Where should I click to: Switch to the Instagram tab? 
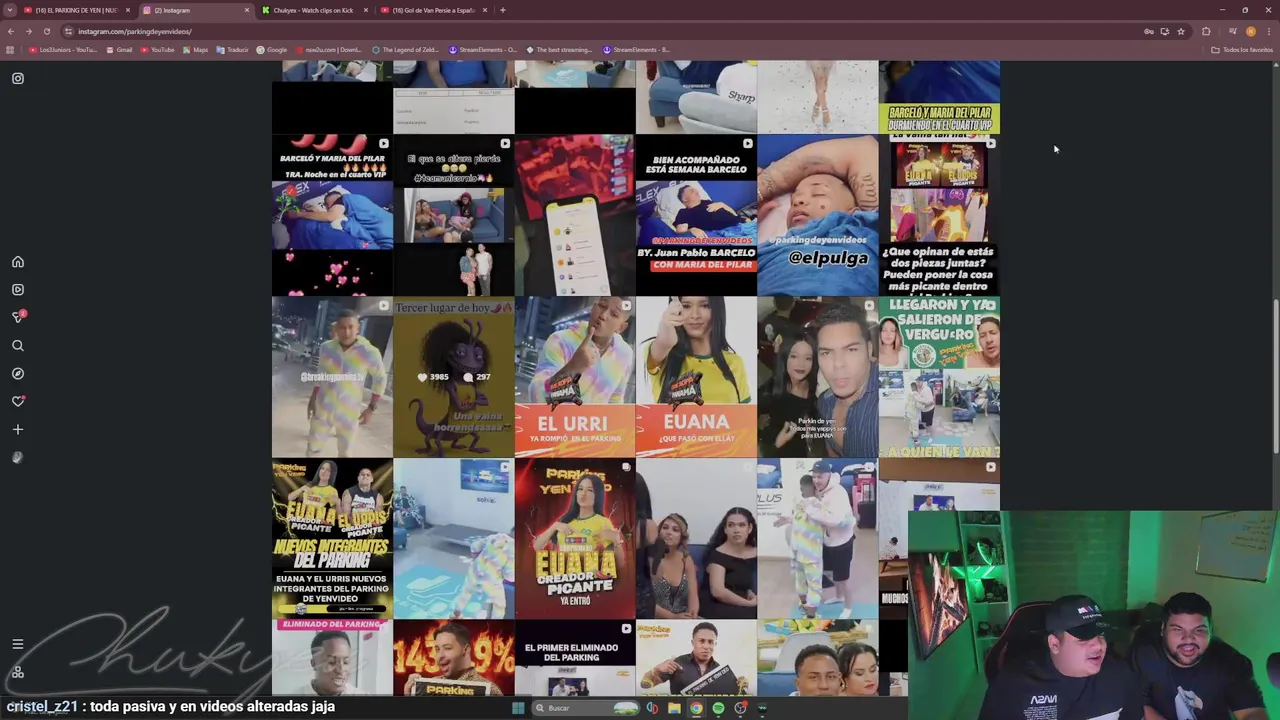pos(196,10)
